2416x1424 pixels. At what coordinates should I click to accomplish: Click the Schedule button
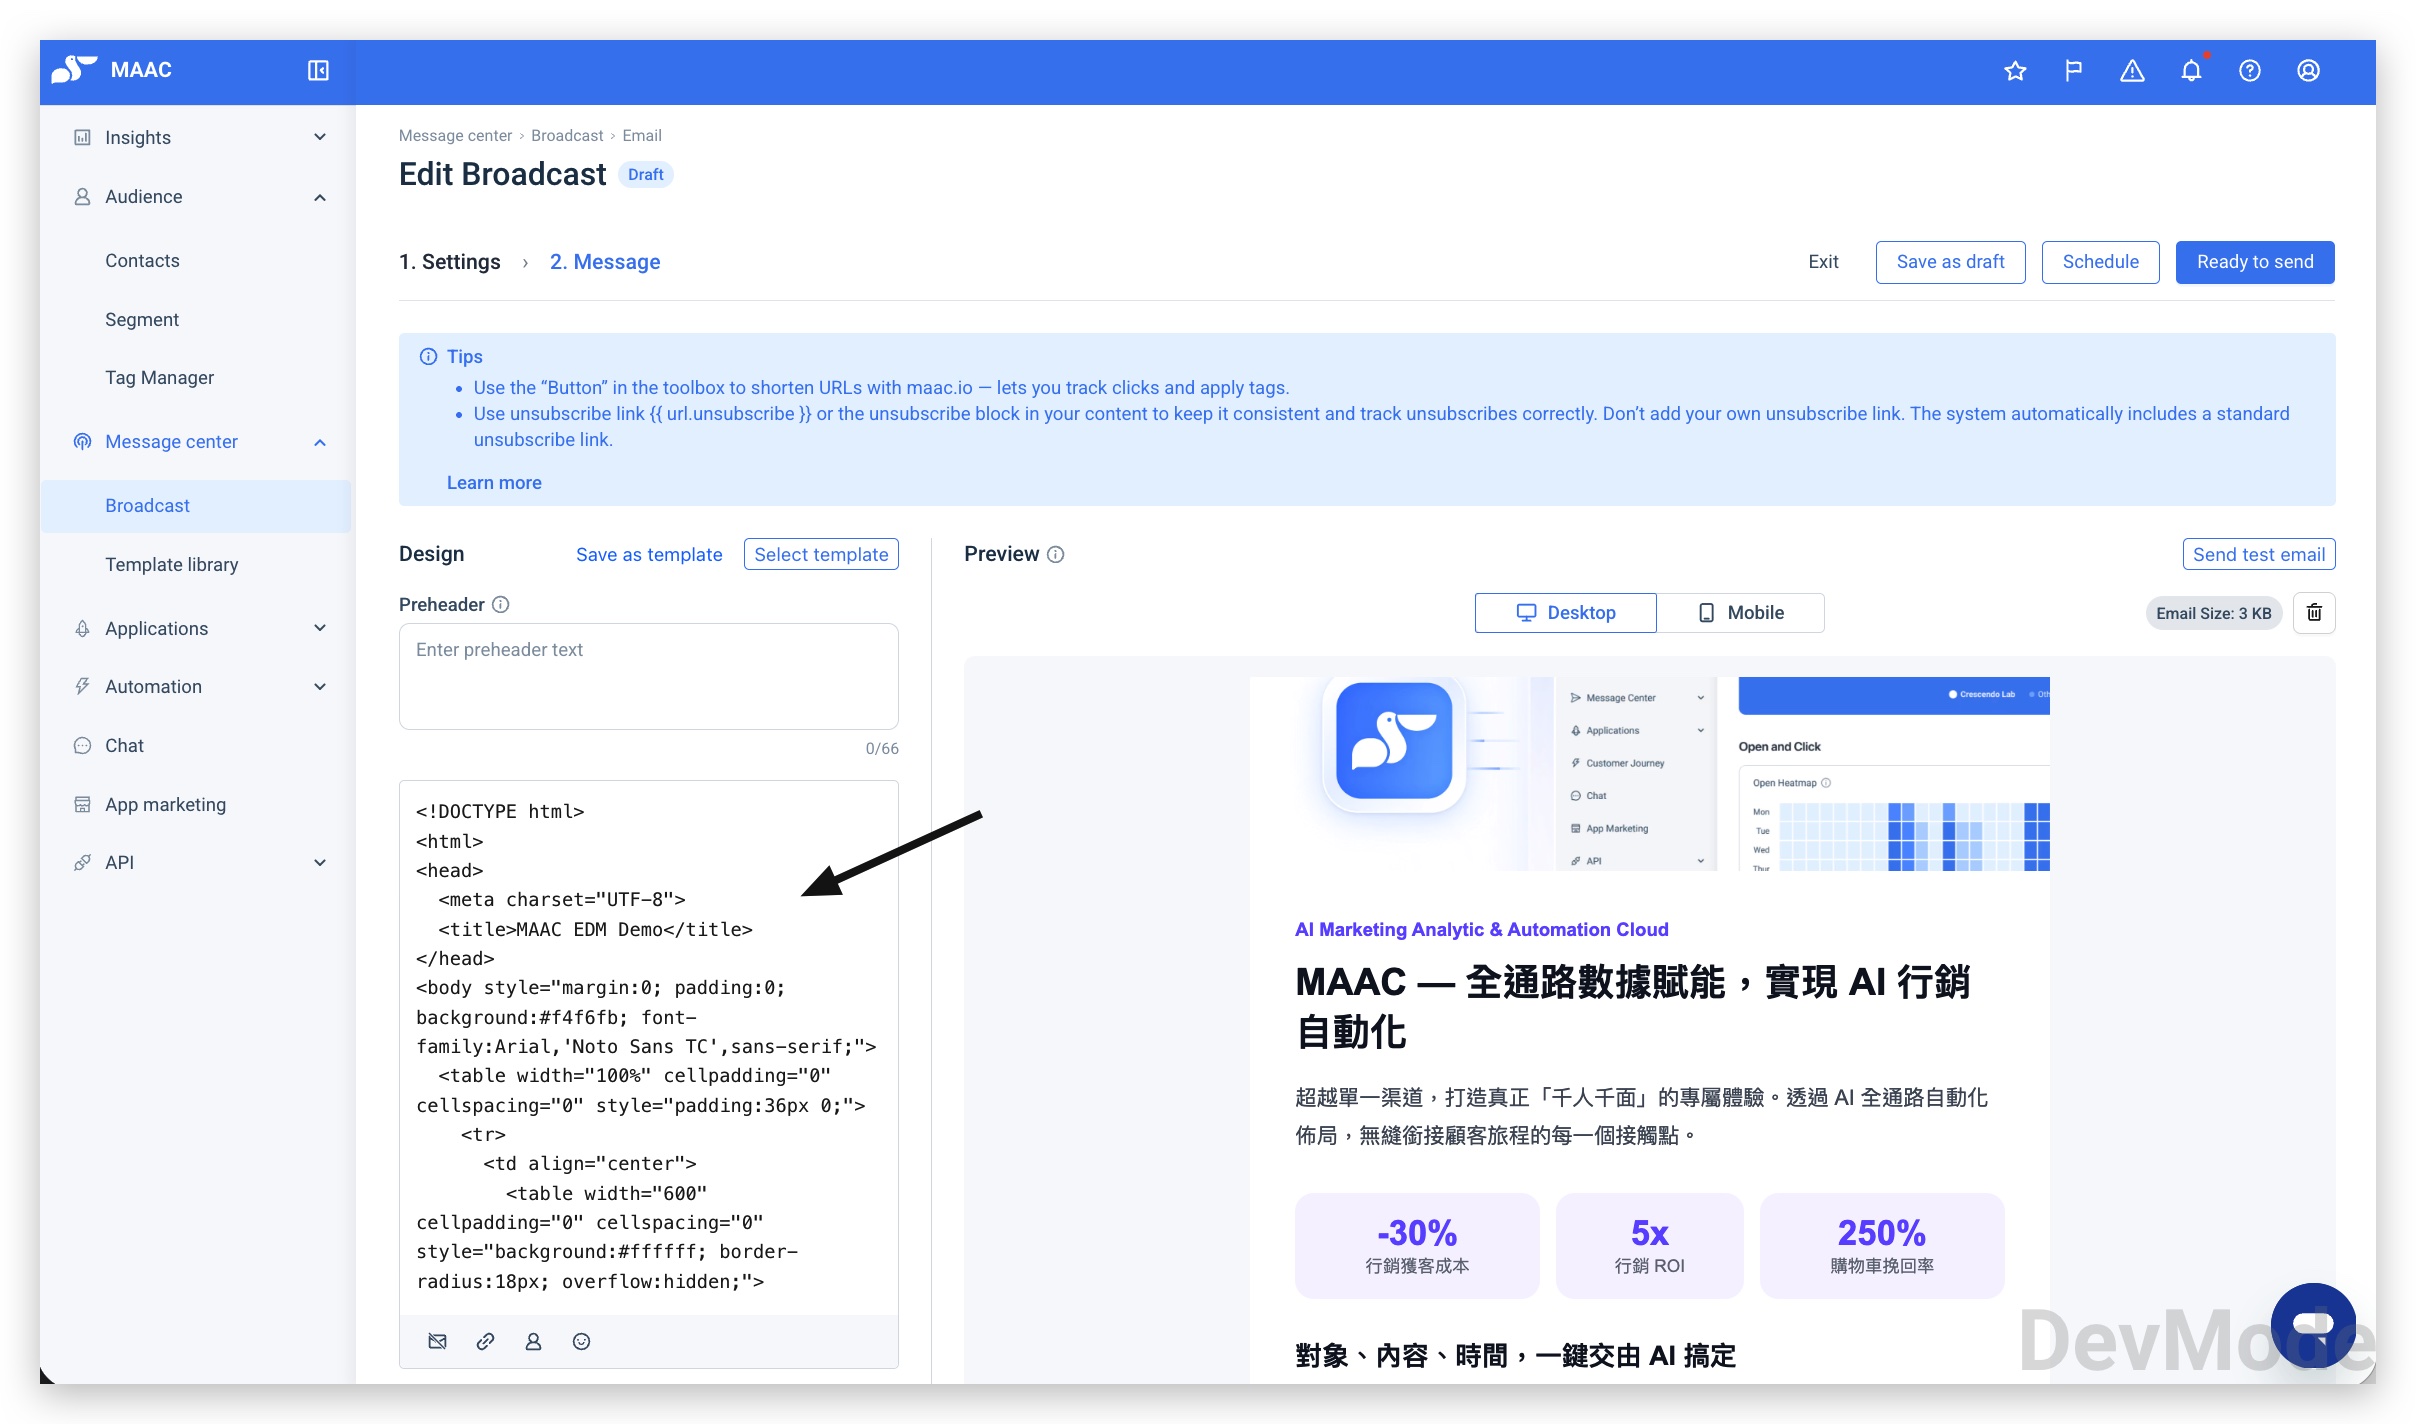click(2100, 262)
